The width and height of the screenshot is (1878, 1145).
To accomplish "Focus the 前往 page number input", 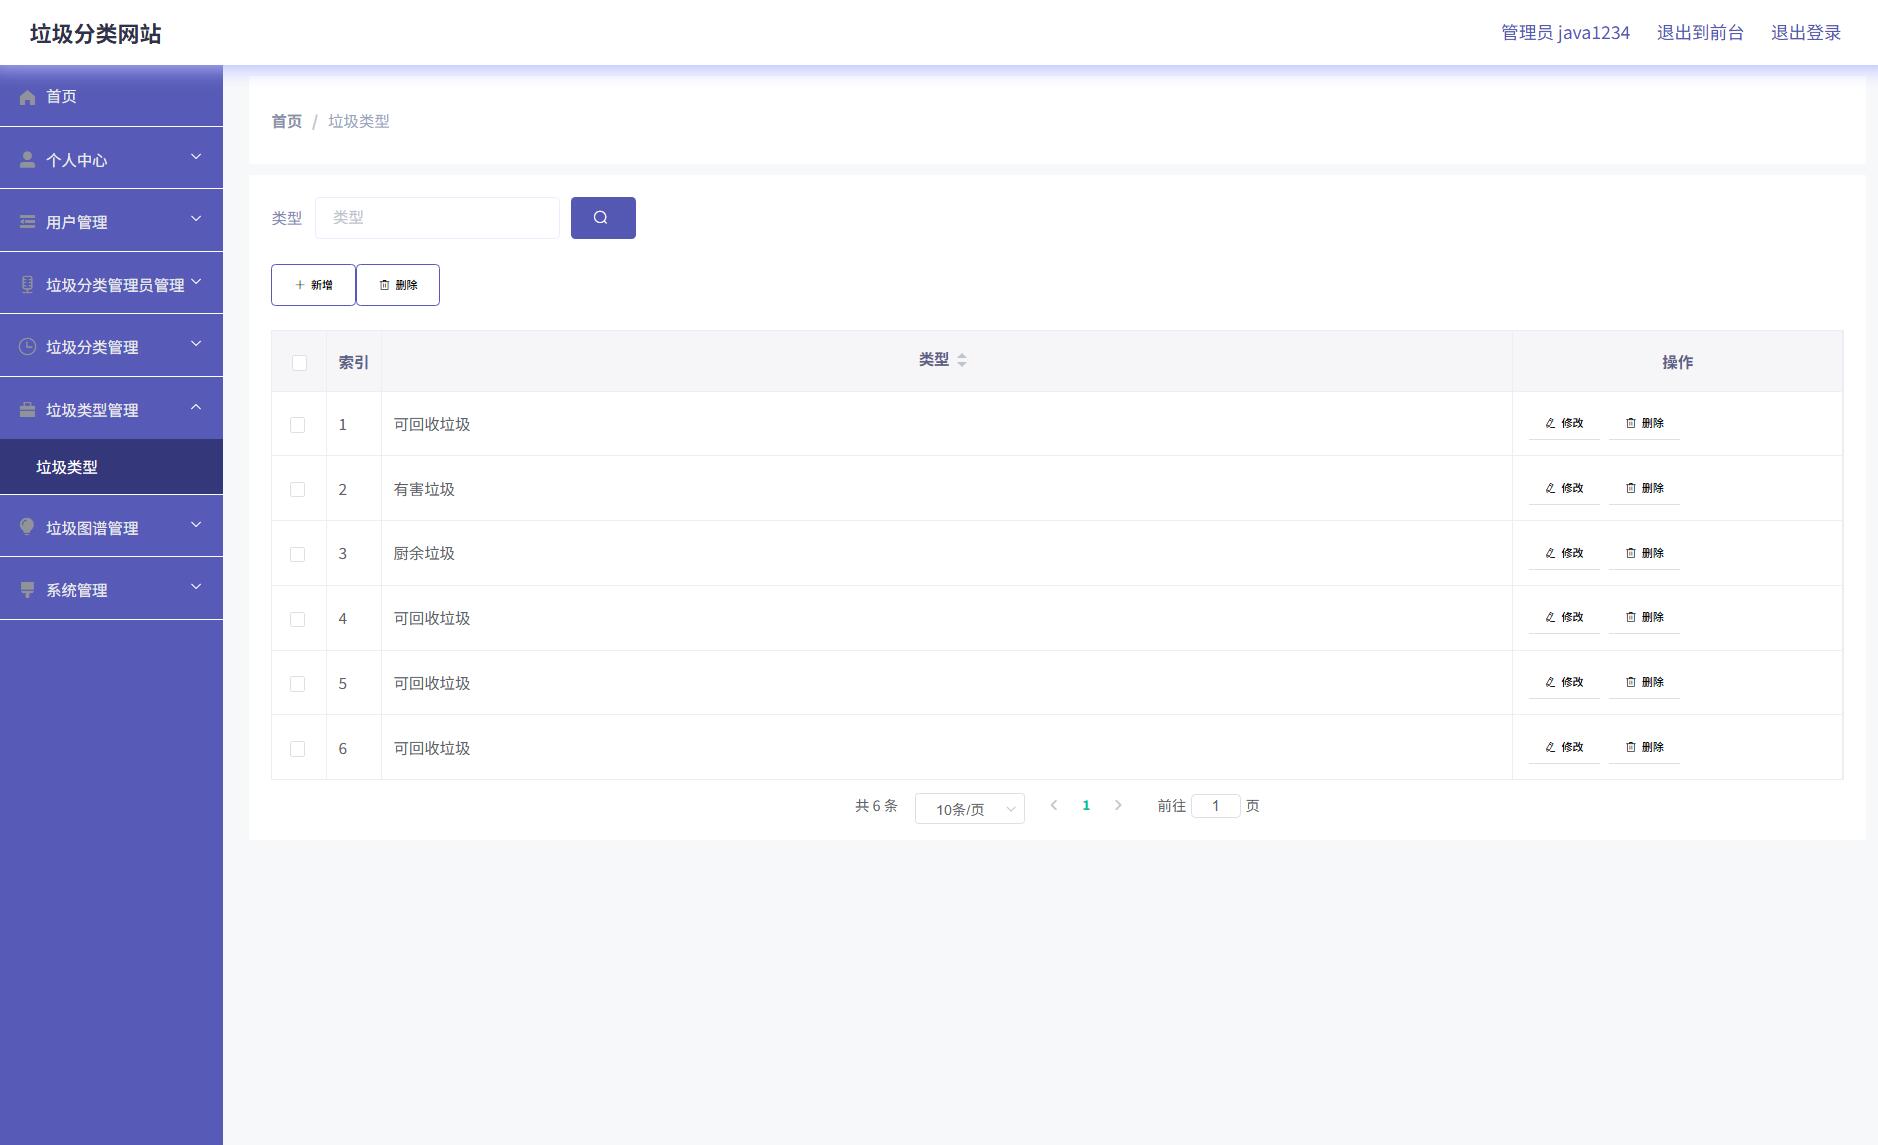I will (x=1216, y=806).
